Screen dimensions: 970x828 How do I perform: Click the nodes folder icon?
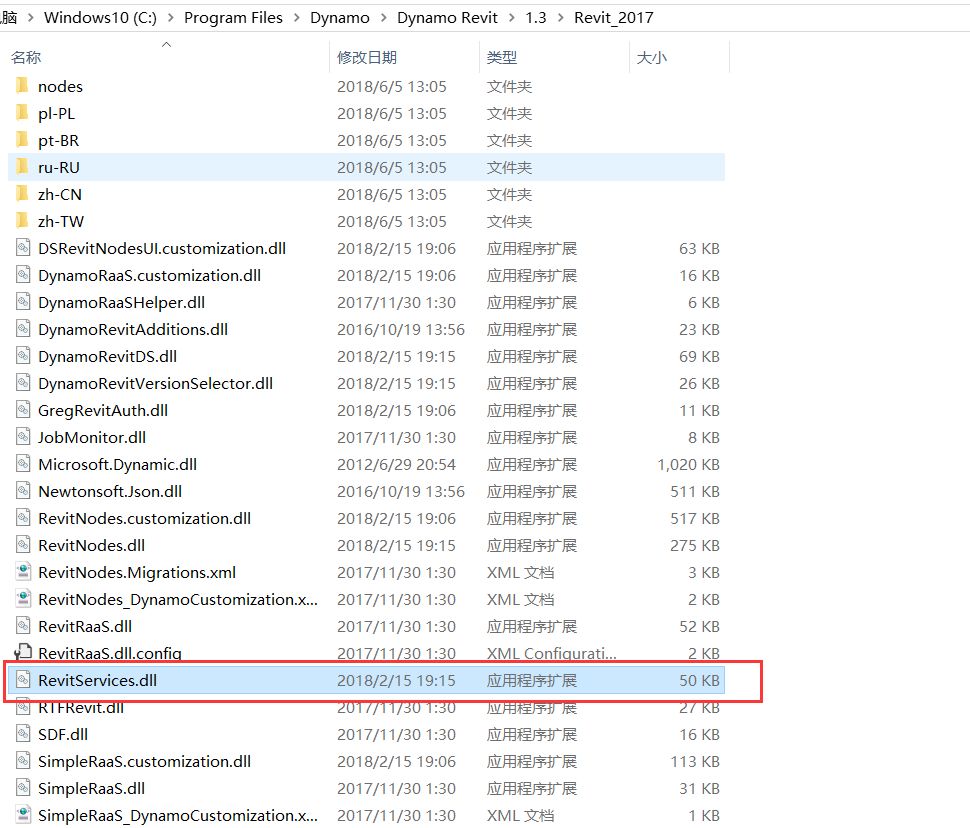(x=22, y=85)
